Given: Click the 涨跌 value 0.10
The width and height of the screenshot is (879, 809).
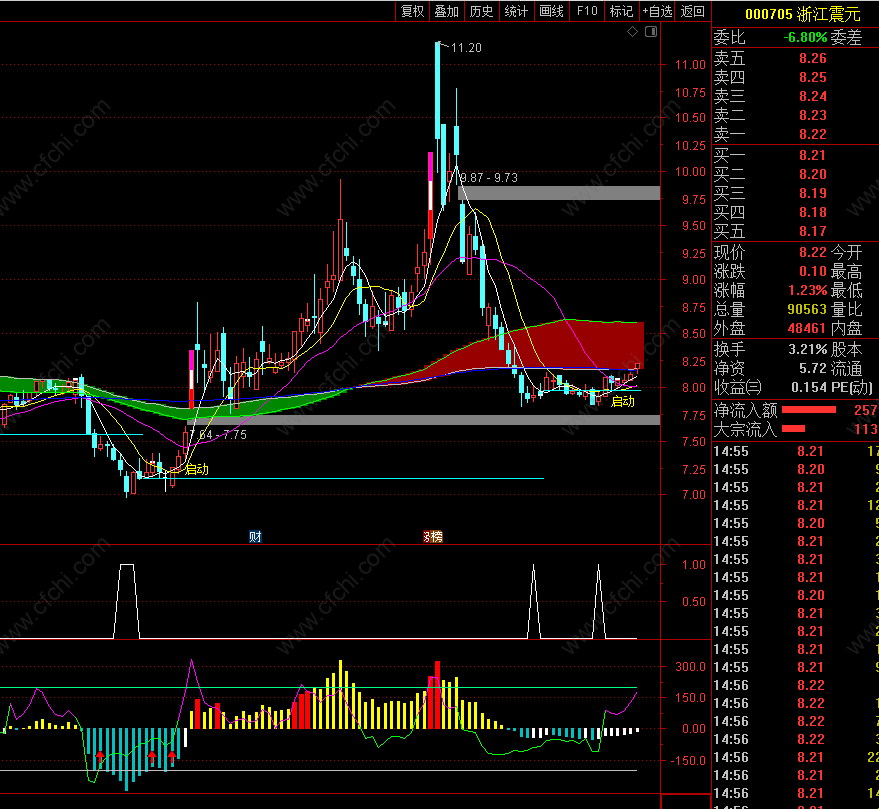Looking at the screenshot, I should 813,271.
